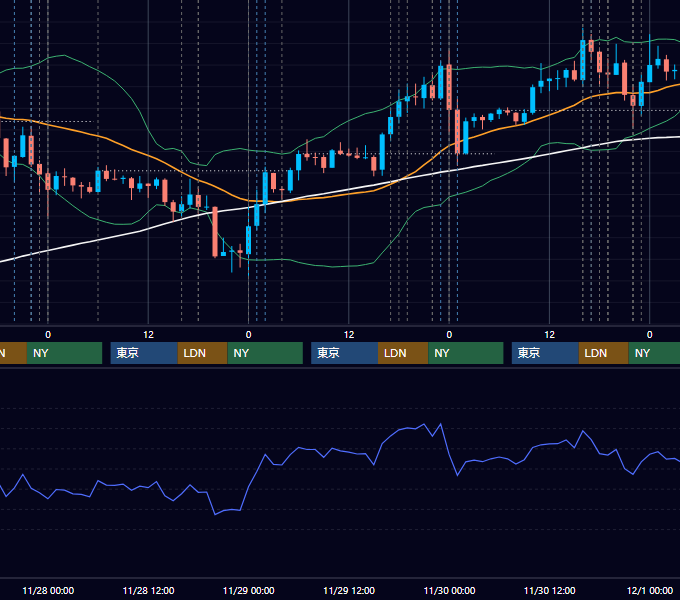The image size is (680, 600).
Task: Click the '11/28 12:00' date label
Action: [148, 590]
